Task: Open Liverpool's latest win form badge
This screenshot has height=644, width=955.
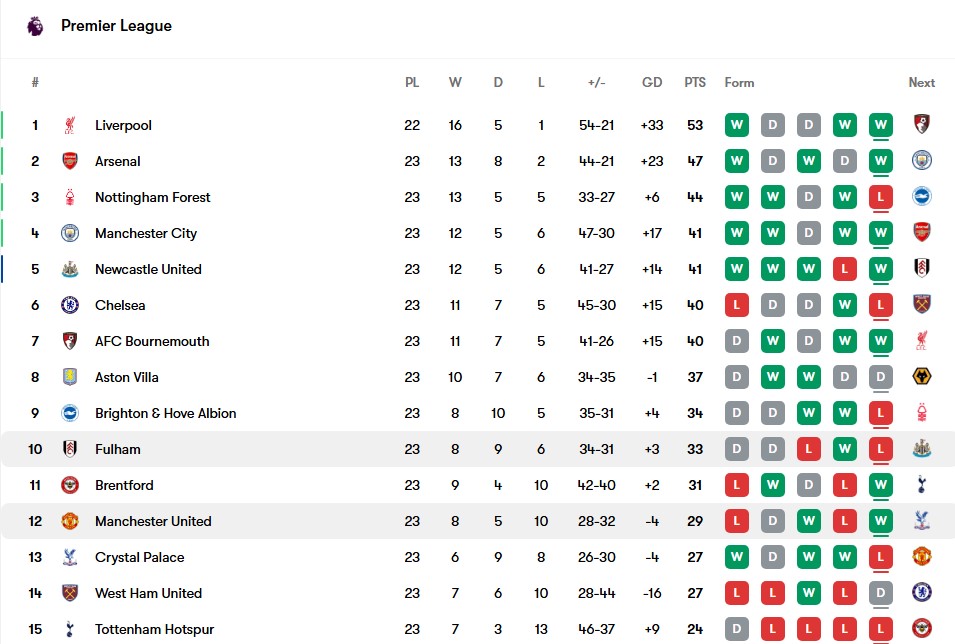Action: click(x=881, y=125)
